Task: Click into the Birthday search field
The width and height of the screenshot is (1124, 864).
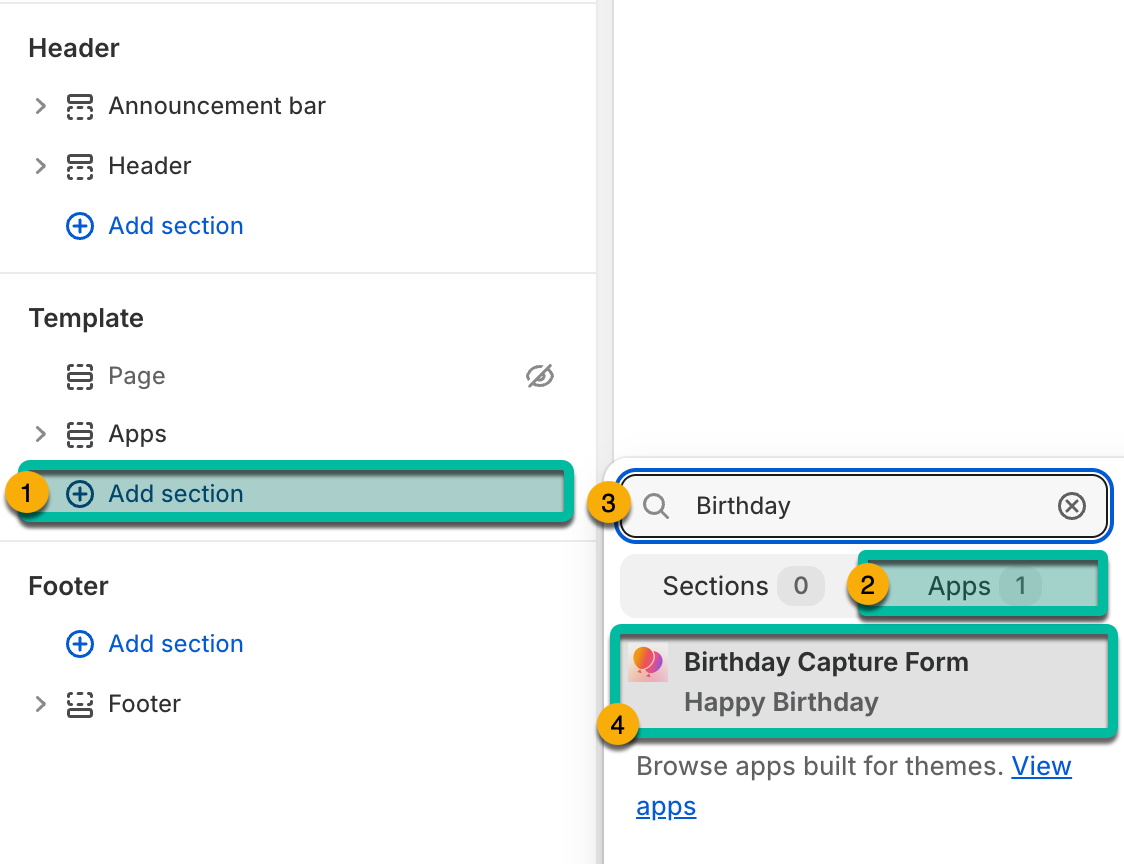Action: point(864,506)
